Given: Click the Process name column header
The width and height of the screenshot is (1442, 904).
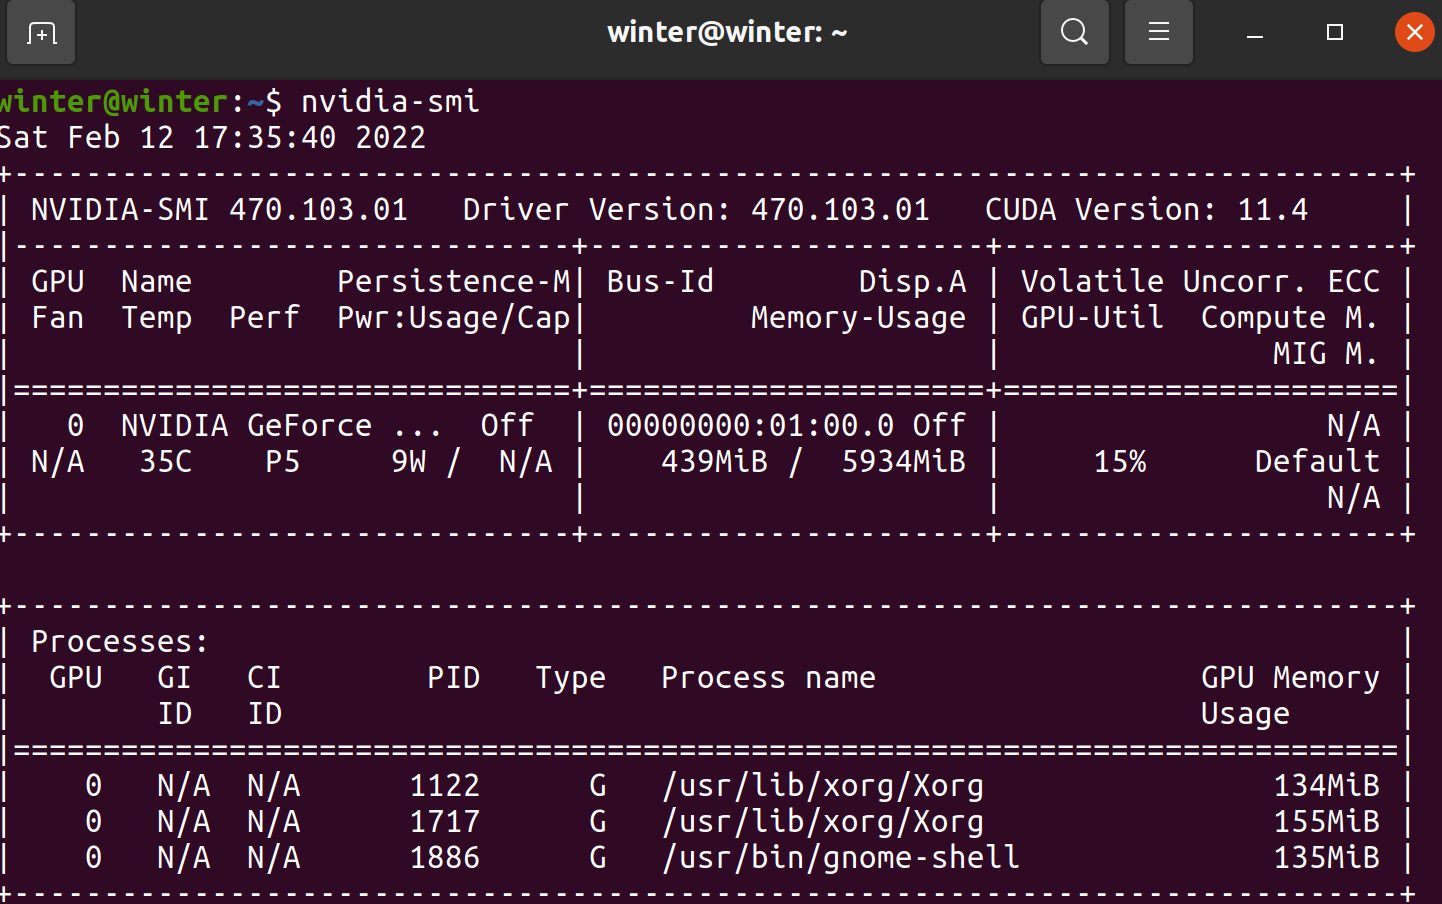Looking at the screenshot, I should (768, 677).
